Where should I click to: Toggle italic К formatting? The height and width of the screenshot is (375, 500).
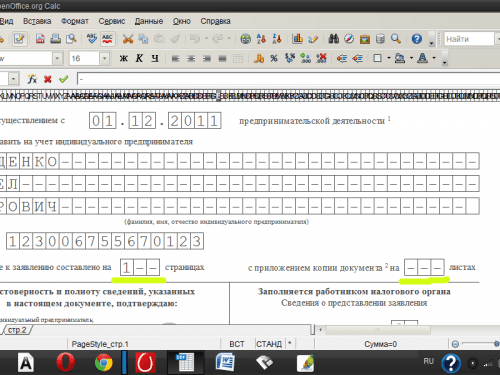[x=139, y=59]
